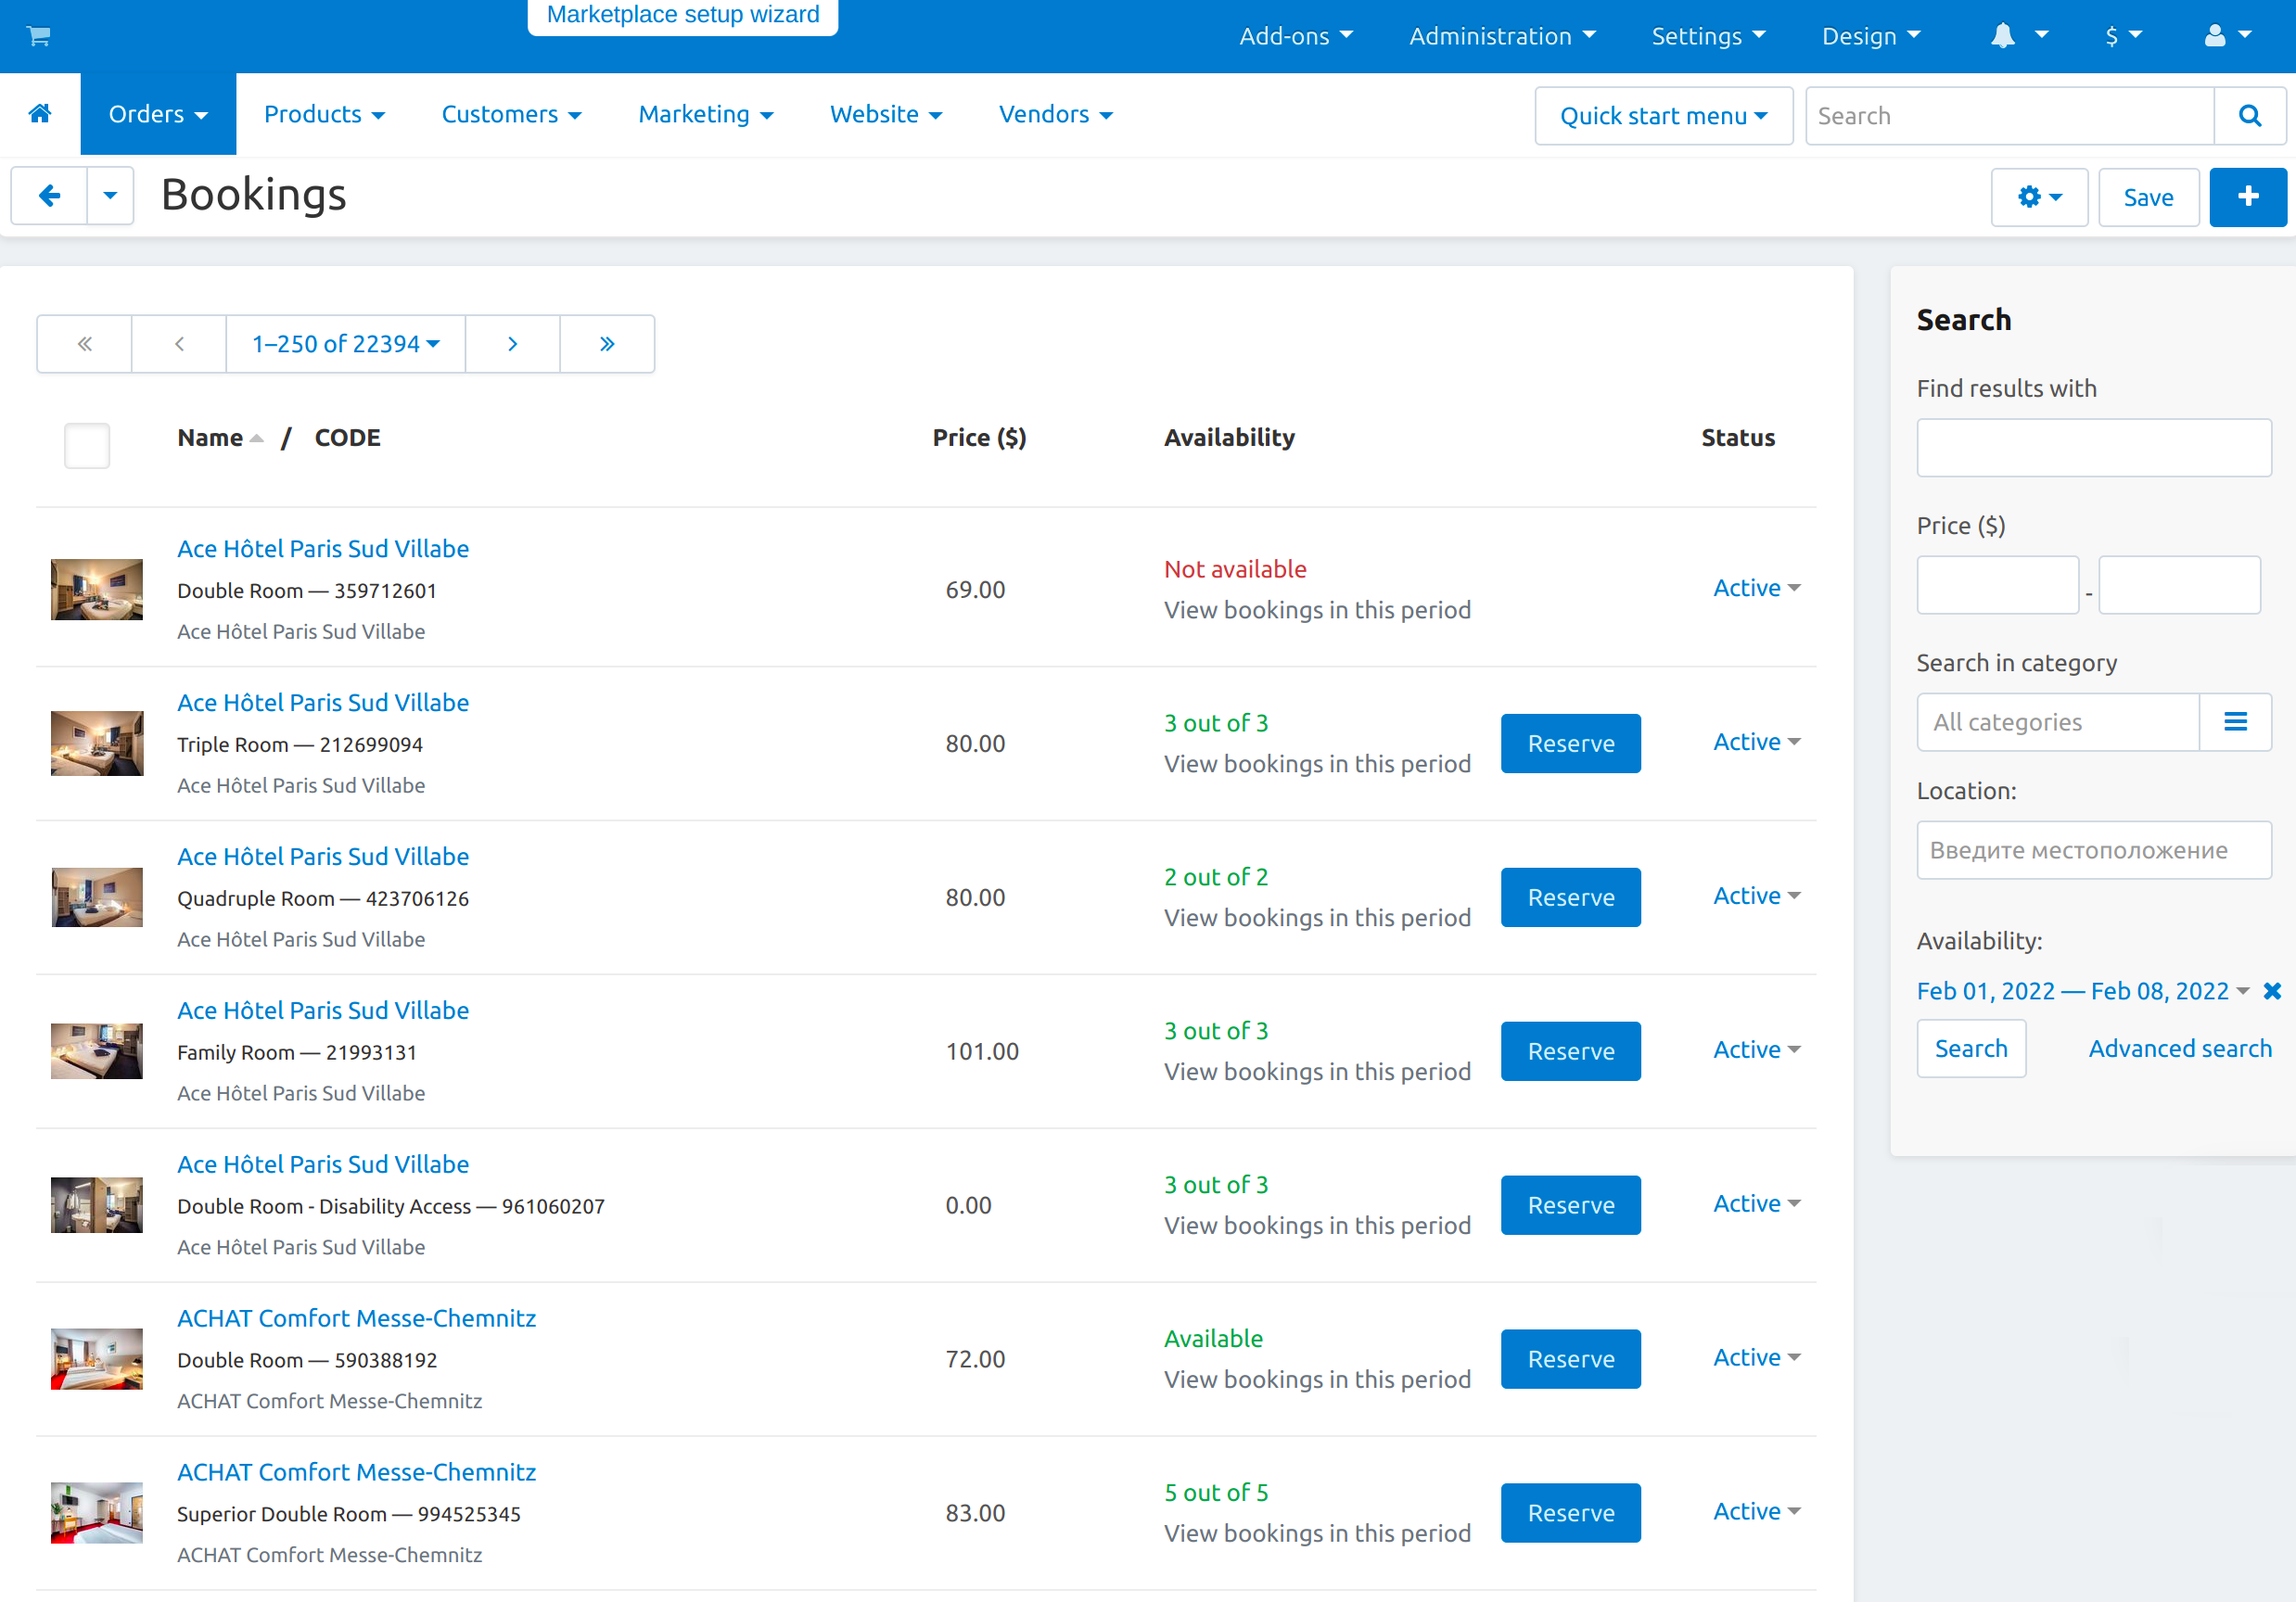Clear the availability date filter
The image size is (2296, 1602).
coord(2272,991)
